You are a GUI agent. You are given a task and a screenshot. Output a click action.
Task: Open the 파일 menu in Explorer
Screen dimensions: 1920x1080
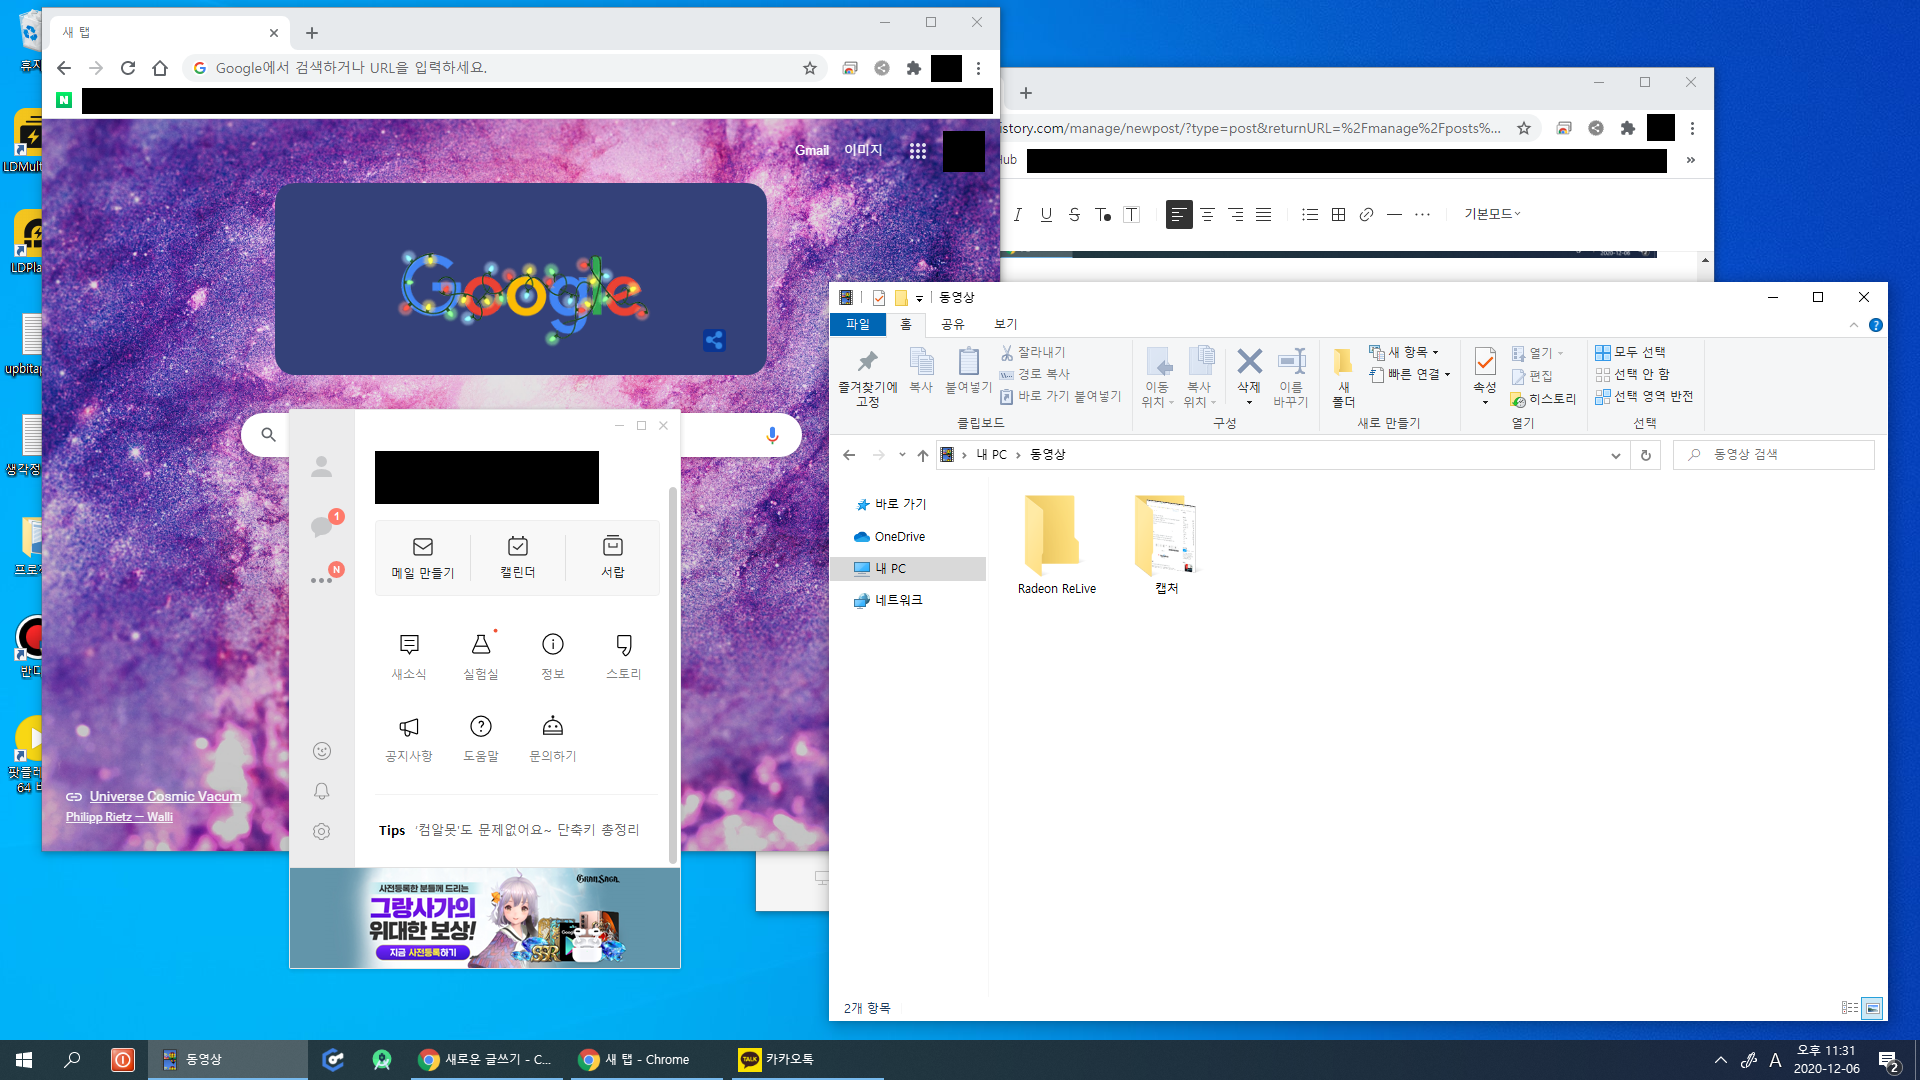857,324
